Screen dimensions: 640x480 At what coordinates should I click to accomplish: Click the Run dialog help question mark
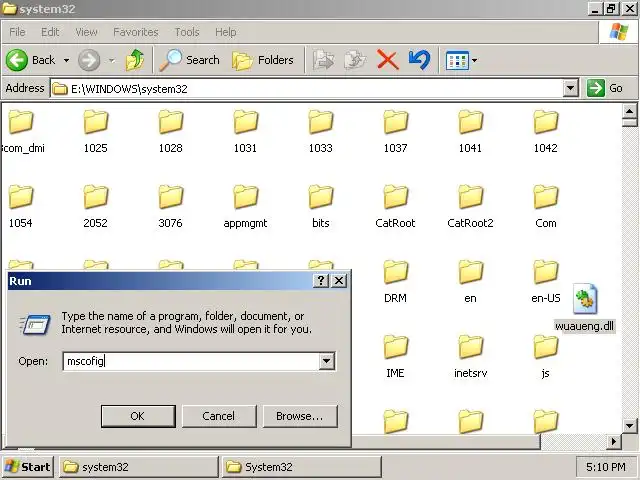[x=321, y=280]
